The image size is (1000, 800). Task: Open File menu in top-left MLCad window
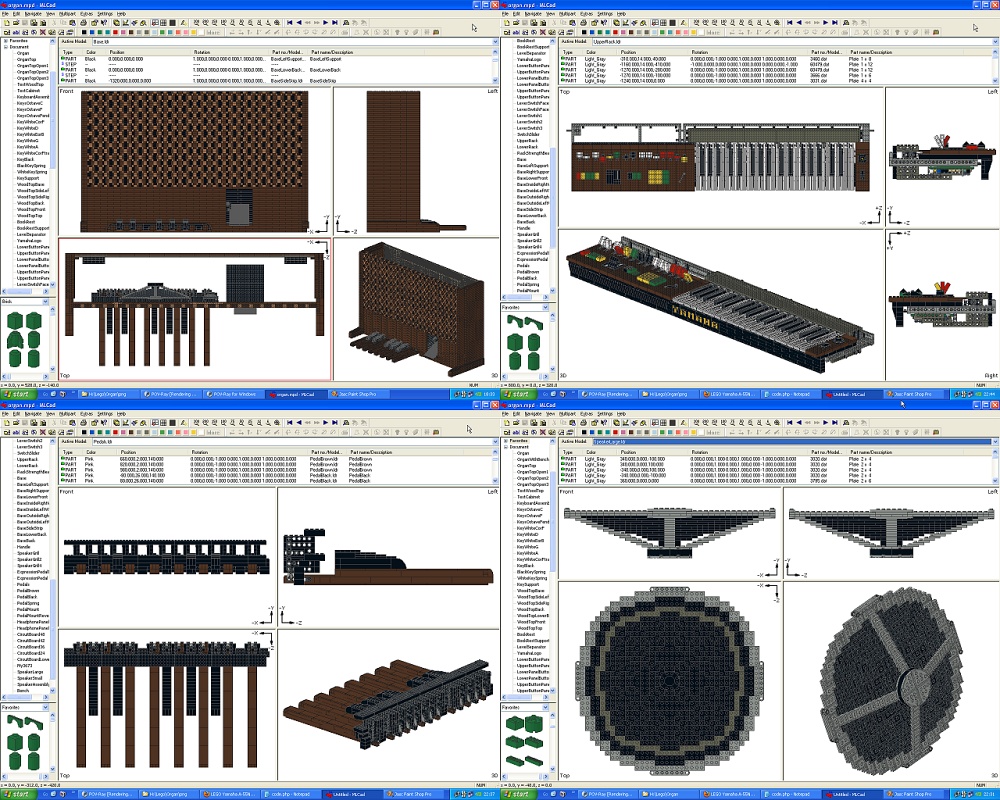tap(6, 13)
